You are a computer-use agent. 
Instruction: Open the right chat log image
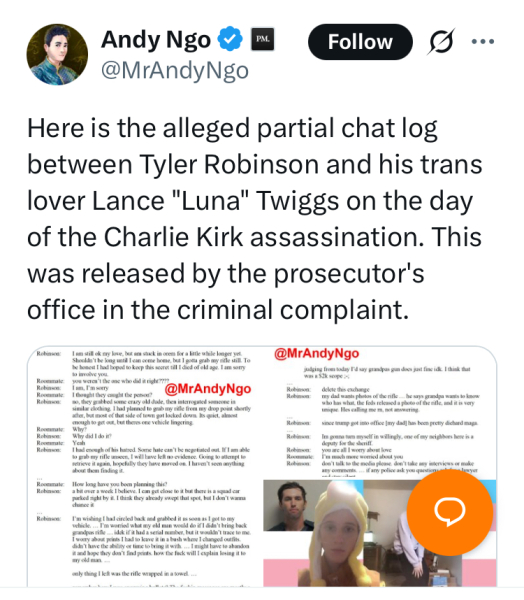pyautogui.click(x=380, y=411)
